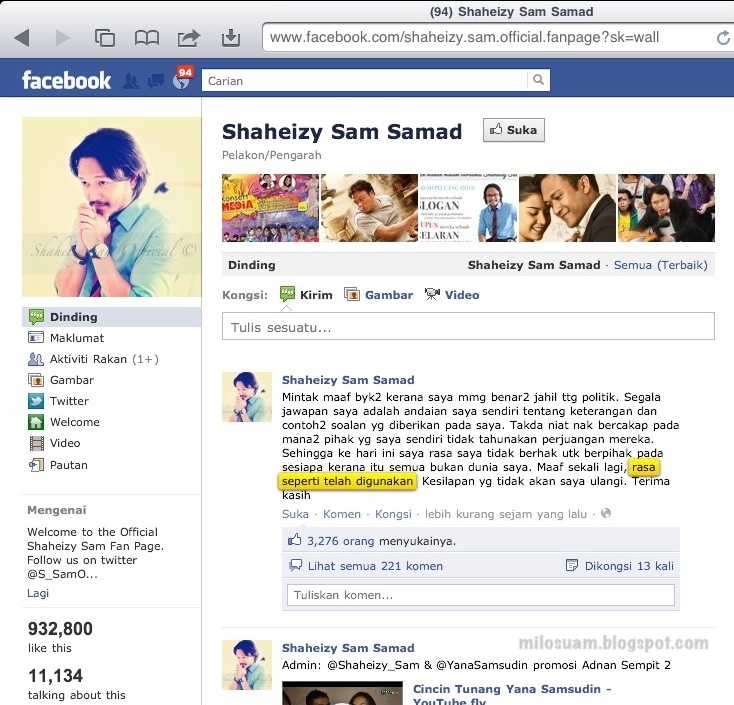Click the Komen link under post
Screen dimensions: 734x705
point(342,514)
